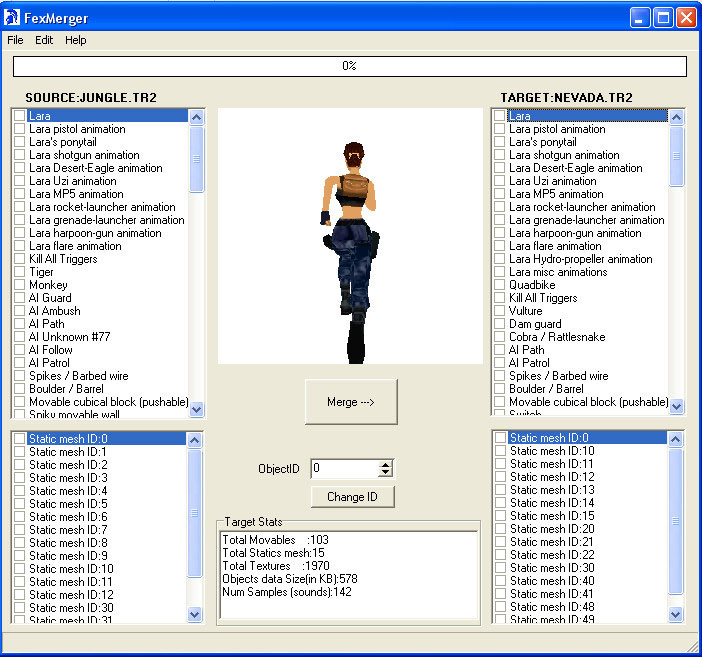This screenshot has height=657, width=702.
Task: Close the FexMerger window
Action: pos(686,18)
